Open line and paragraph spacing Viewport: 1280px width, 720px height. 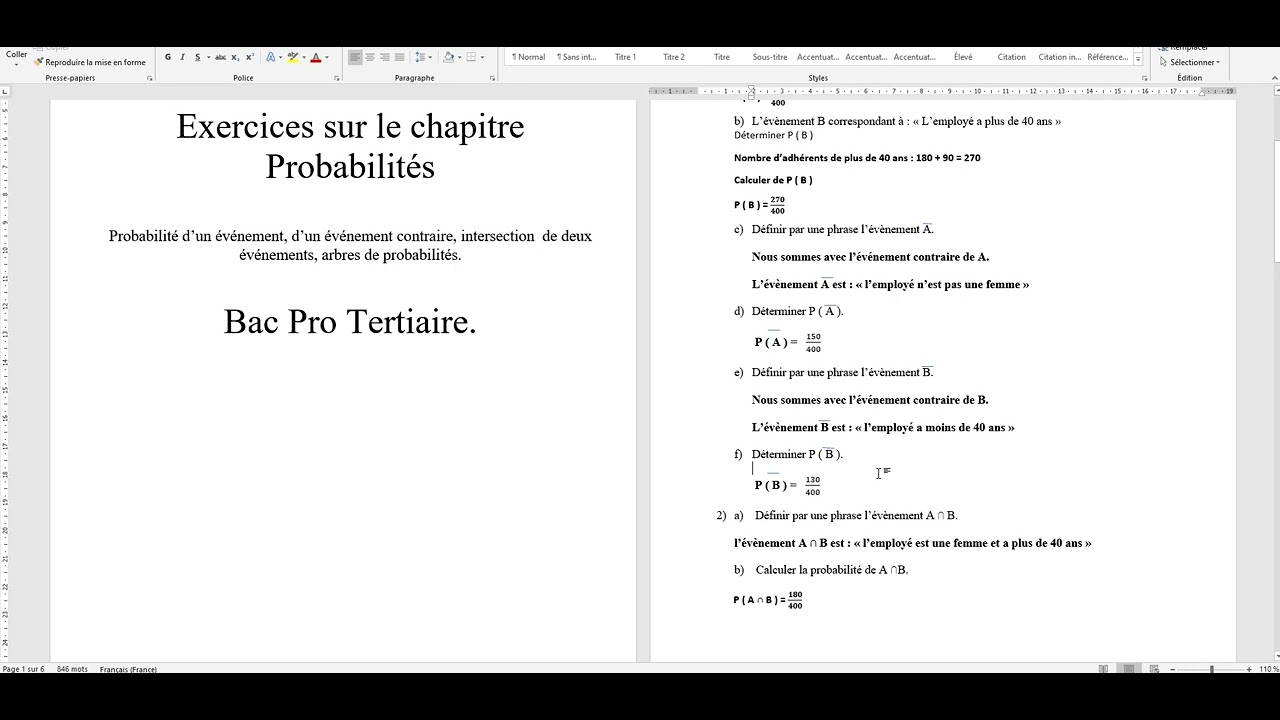(x=420, y=57)
